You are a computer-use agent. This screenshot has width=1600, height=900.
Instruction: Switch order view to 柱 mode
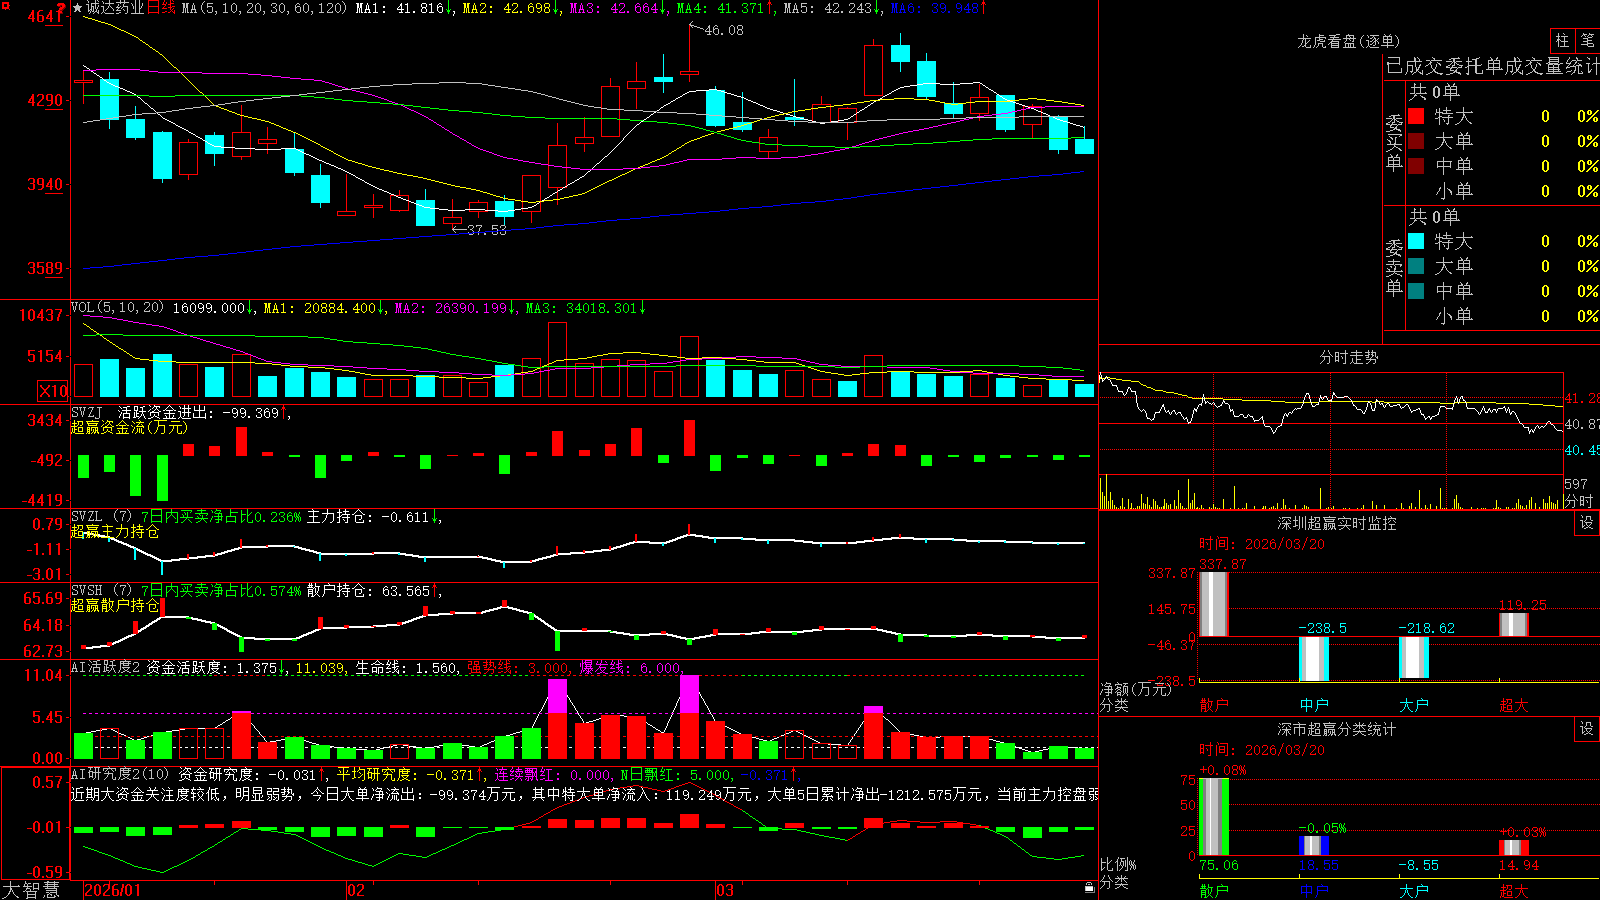[1562, 41]
